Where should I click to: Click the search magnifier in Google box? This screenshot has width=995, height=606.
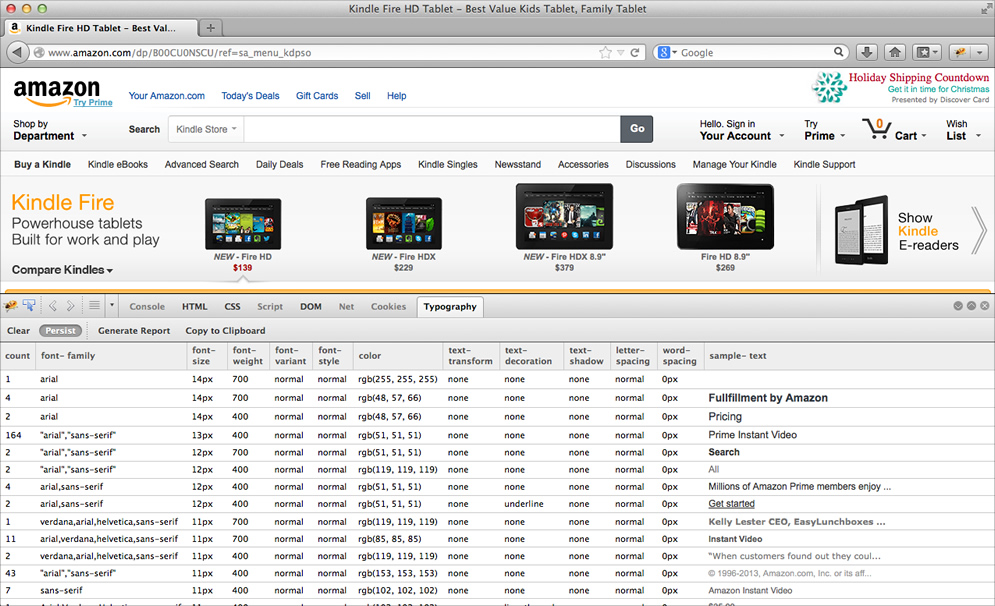click(838, 52)
